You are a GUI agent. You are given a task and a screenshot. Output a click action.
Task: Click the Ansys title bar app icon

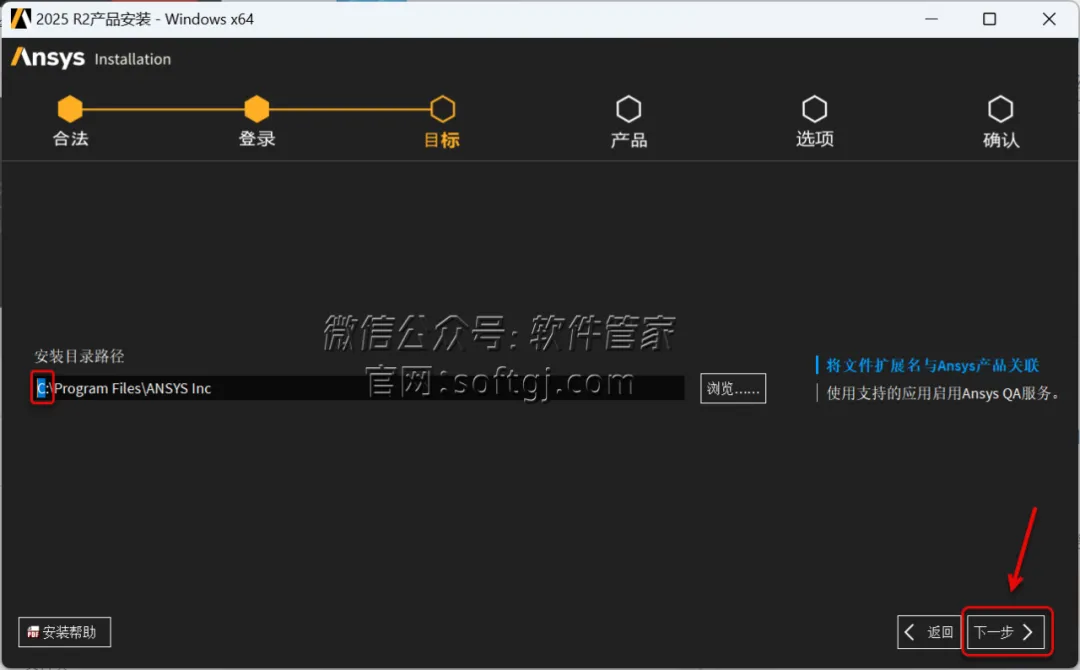(x=21, y=19)
